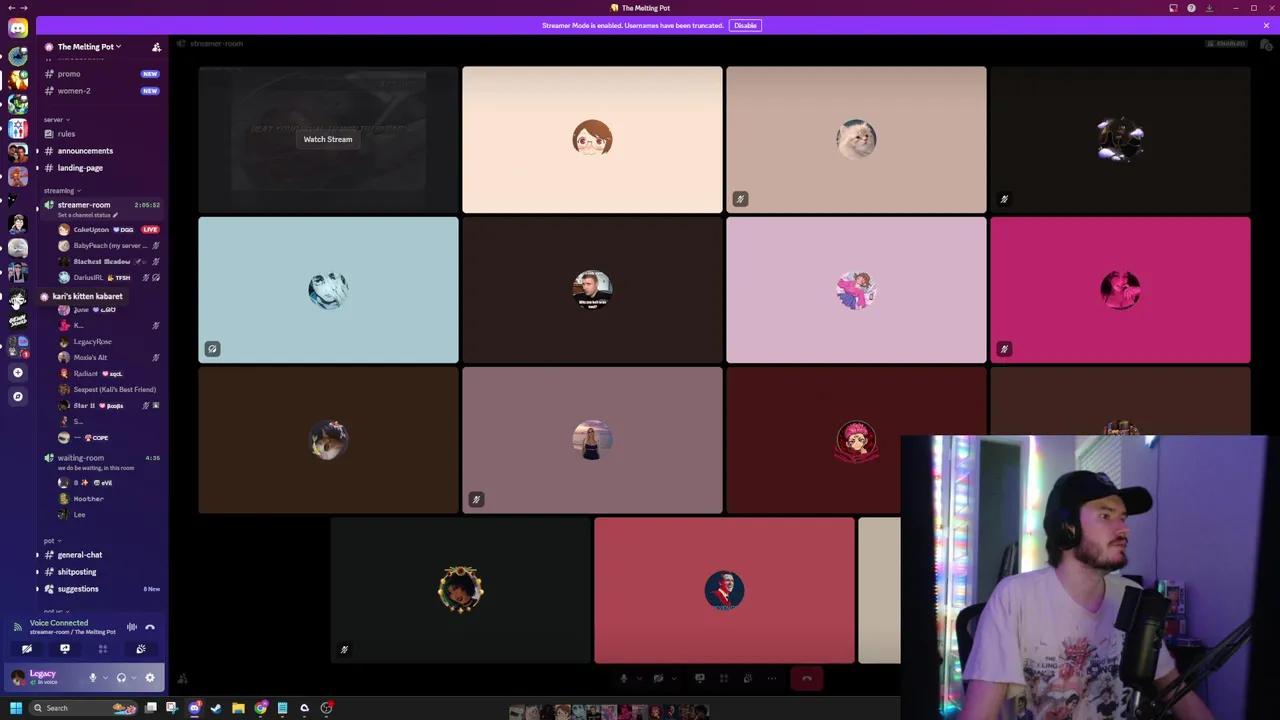Click the Watch Stream button
The width and height of the screenshot is (1280, 720).
328,139
